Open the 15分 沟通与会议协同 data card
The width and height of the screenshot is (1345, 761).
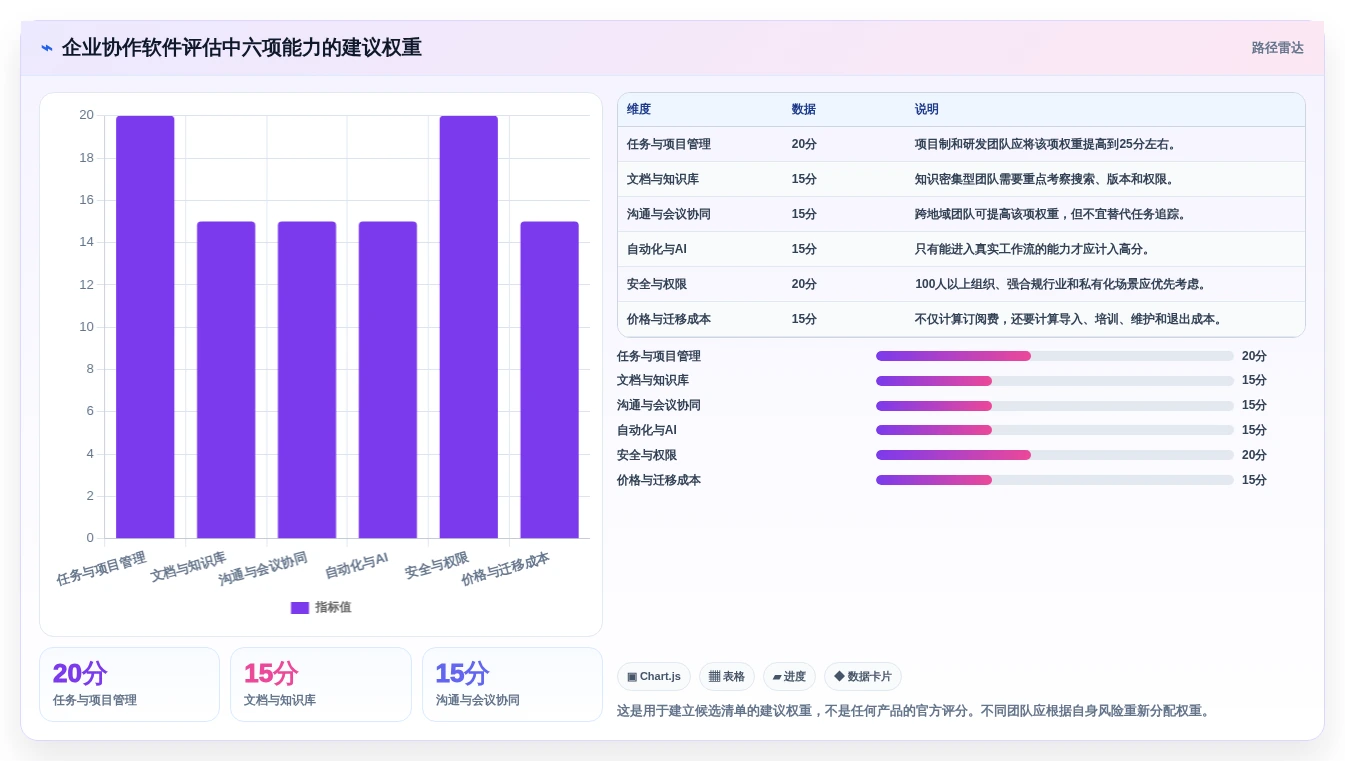point(512,685)
